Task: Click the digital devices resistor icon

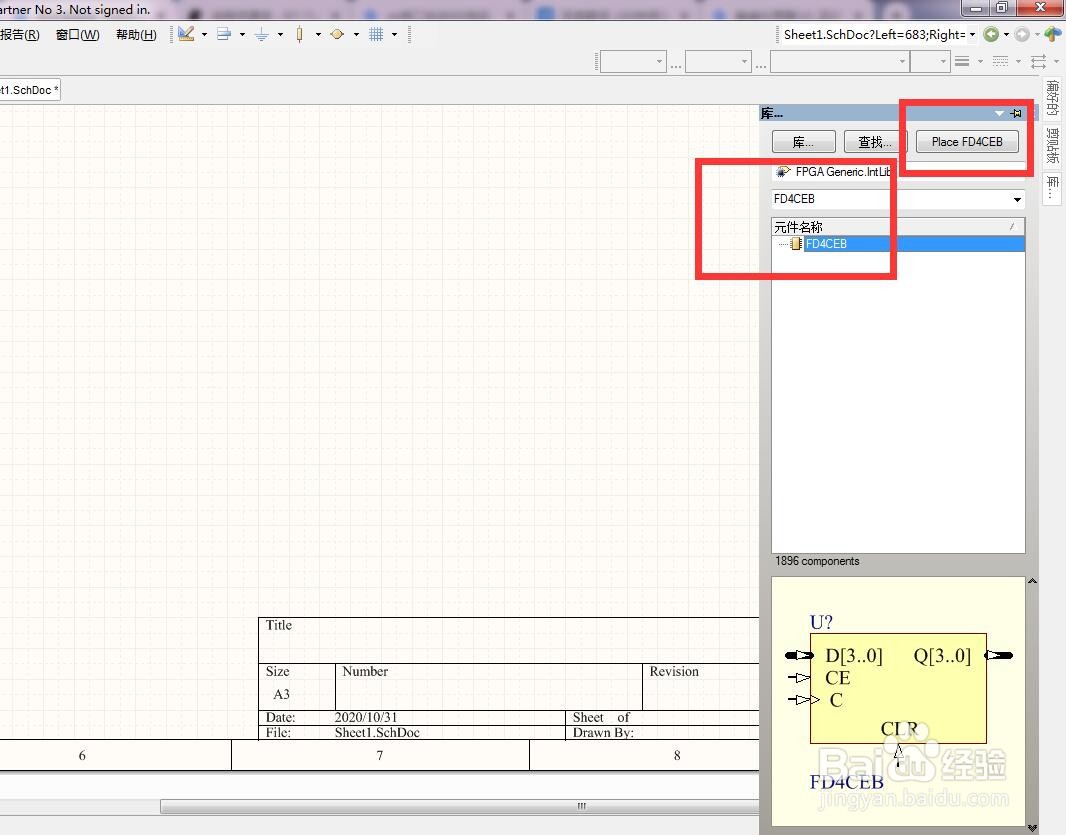Action: coord(300,34)
